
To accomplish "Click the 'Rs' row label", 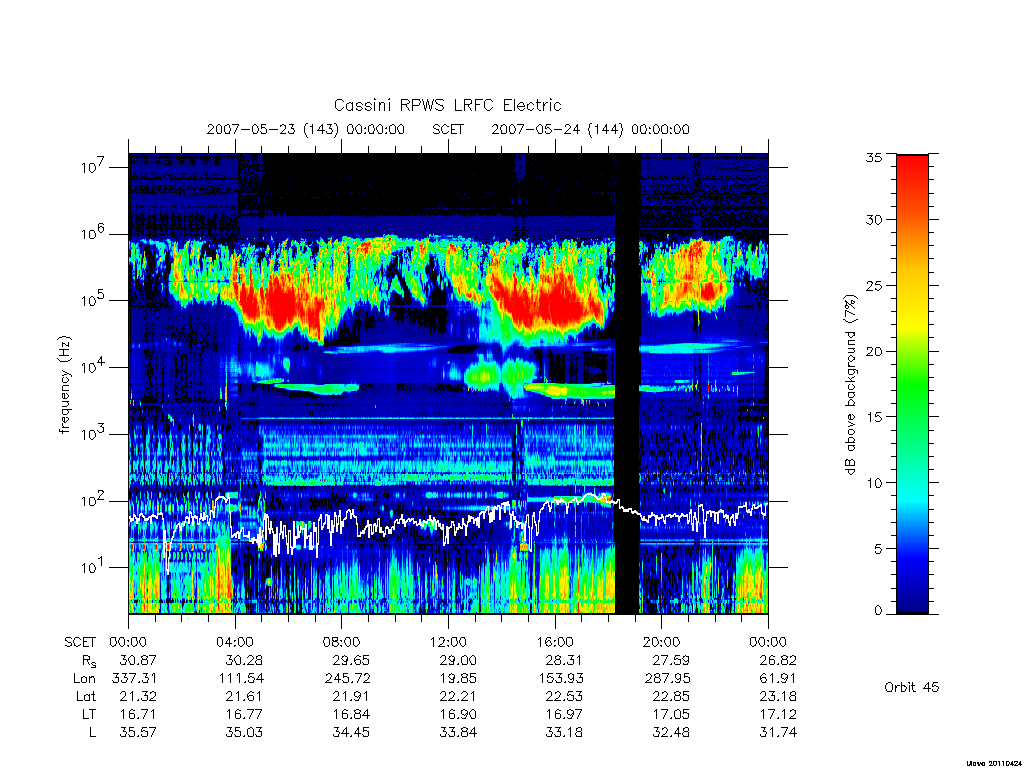I will click(x=89, y=661).
